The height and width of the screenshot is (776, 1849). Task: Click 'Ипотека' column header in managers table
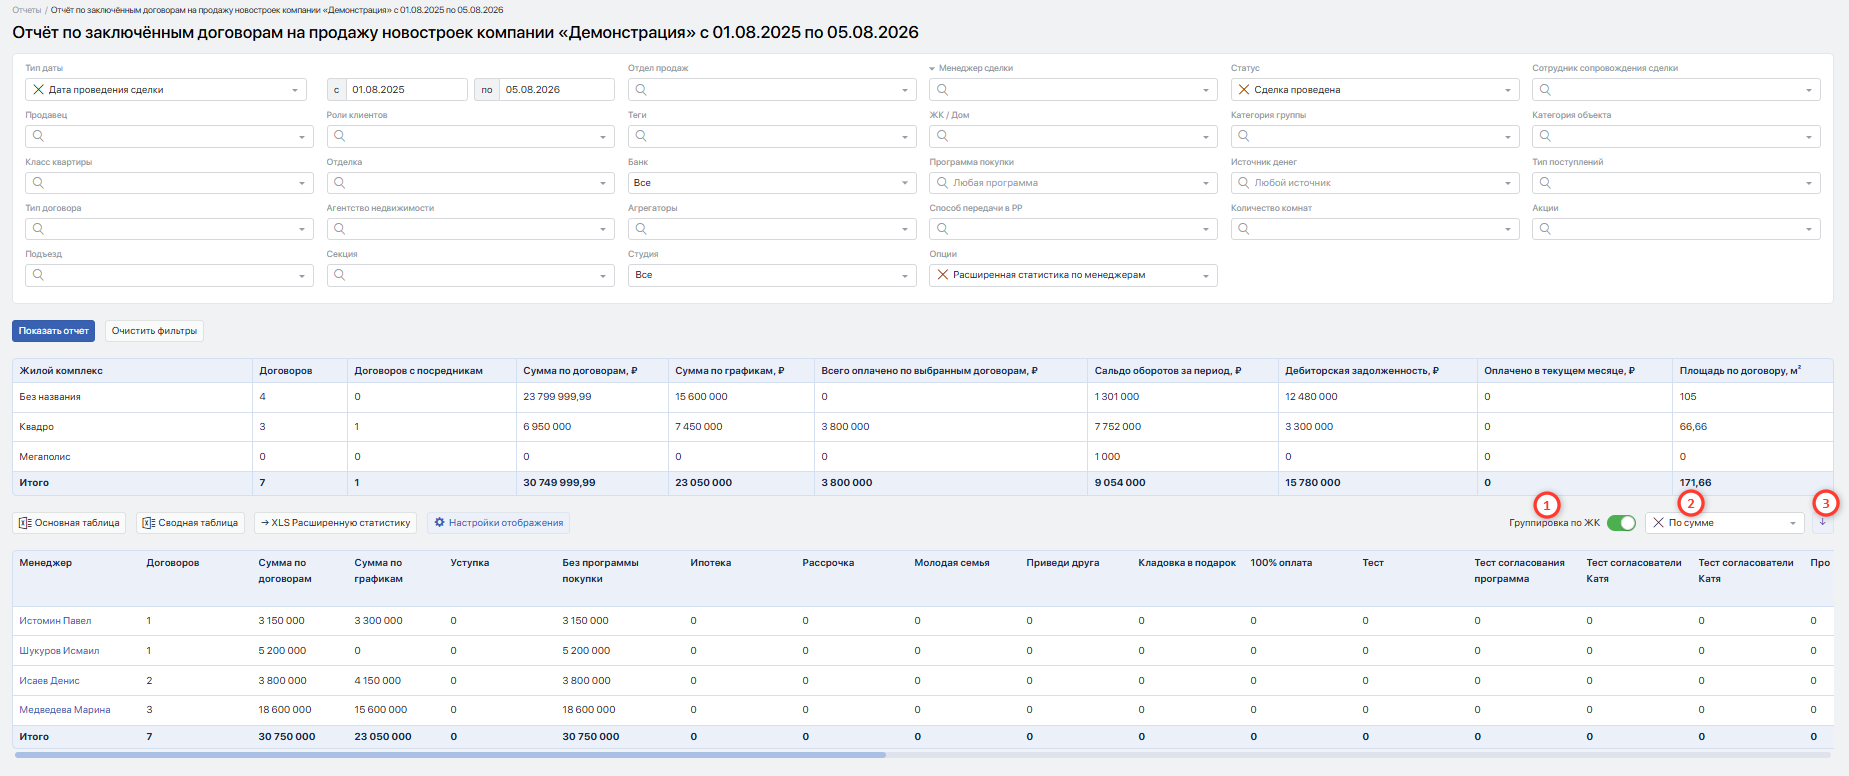click(710, 563)
